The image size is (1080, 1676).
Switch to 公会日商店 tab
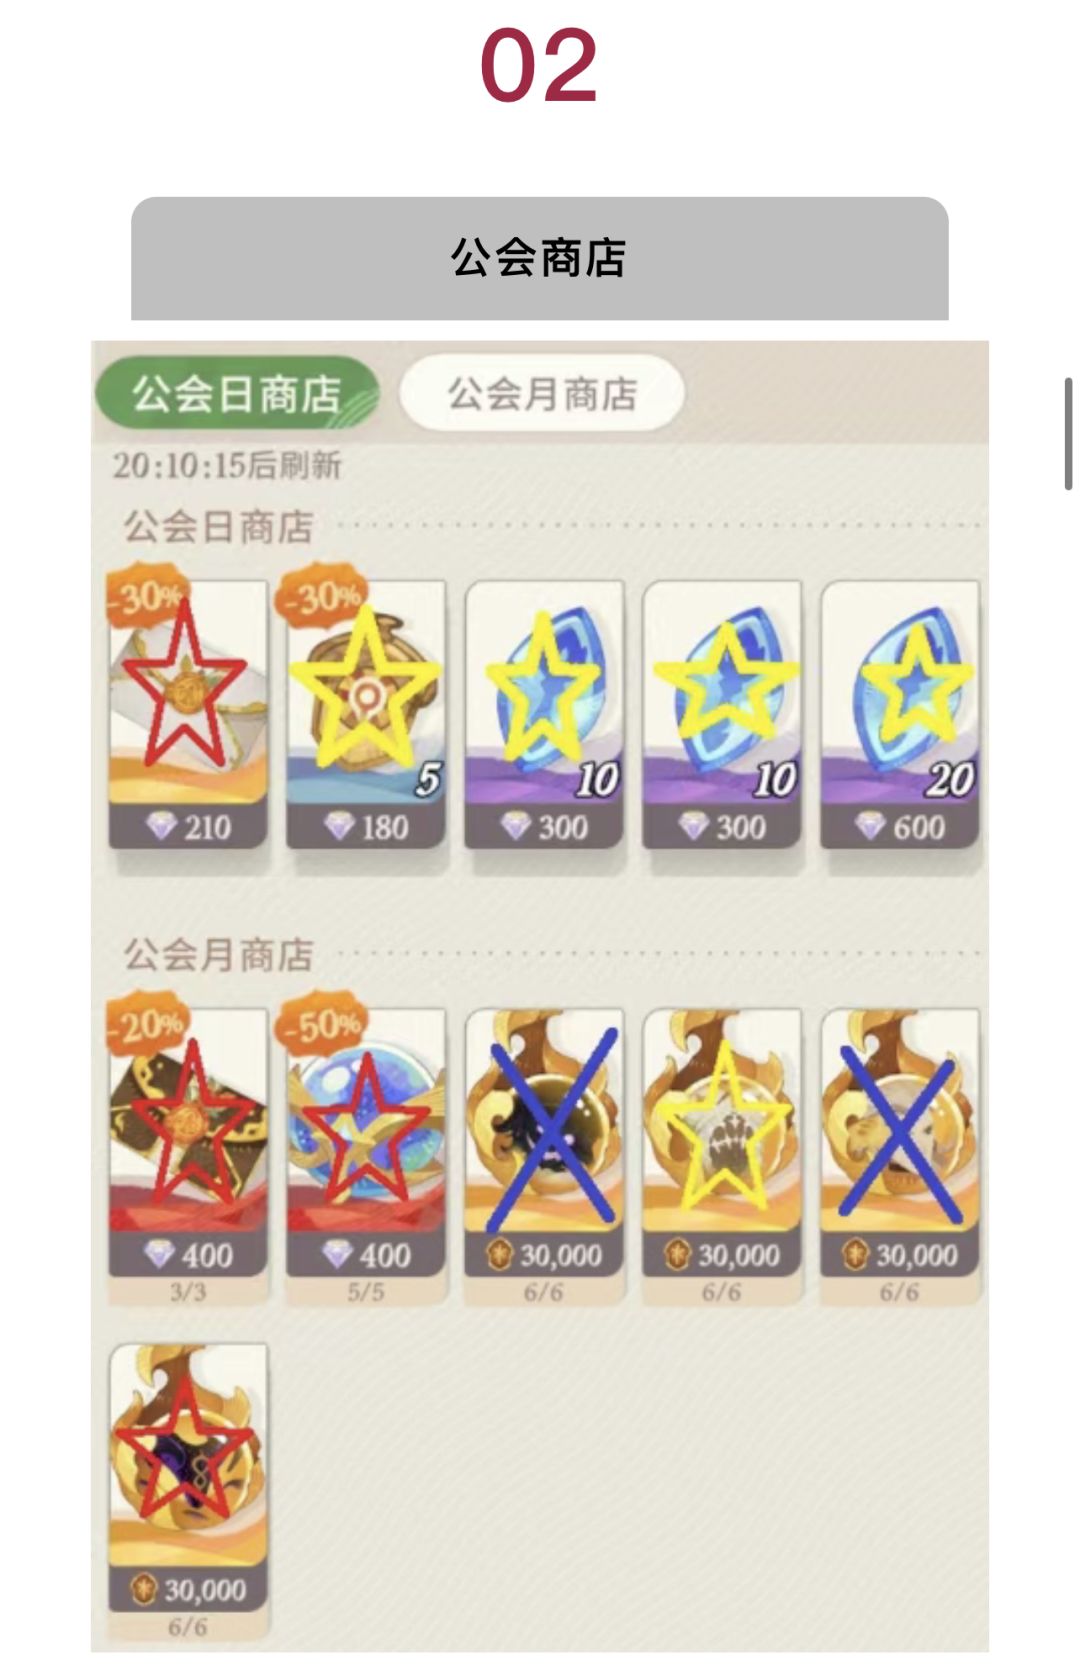tap(237, 393)
